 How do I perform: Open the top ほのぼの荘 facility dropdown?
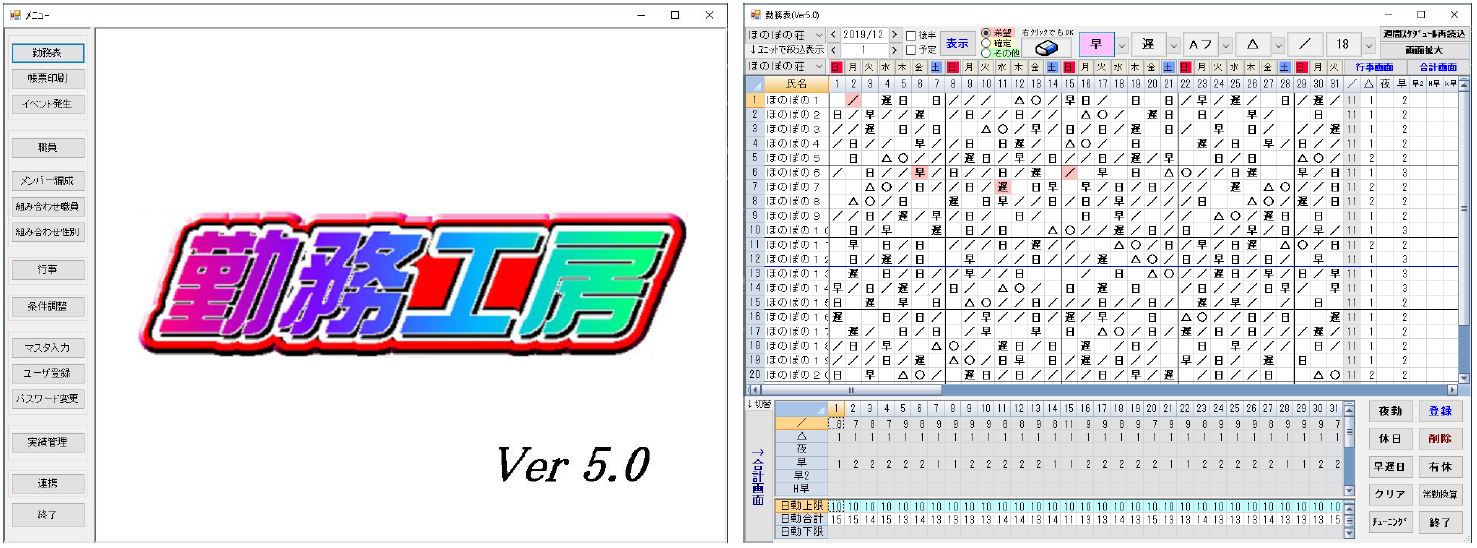(784, 35)
